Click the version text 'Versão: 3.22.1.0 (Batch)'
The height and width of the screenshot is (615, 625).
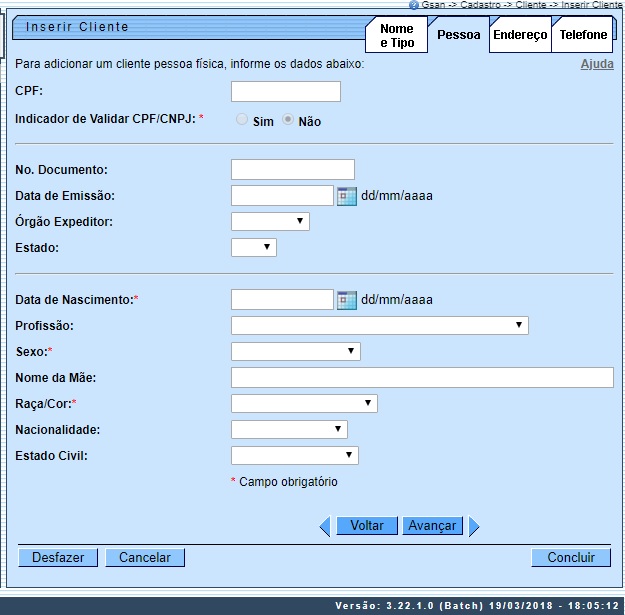pos(409,606)
